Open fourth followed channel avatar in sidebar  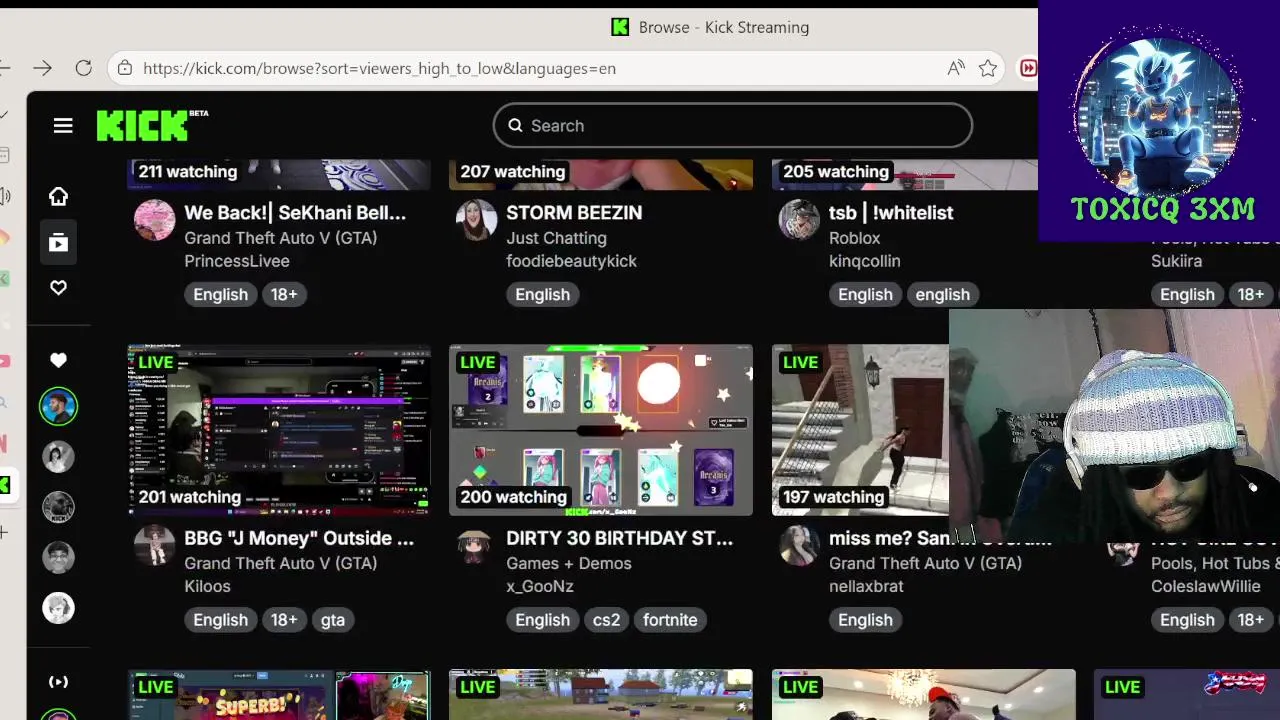58,557
